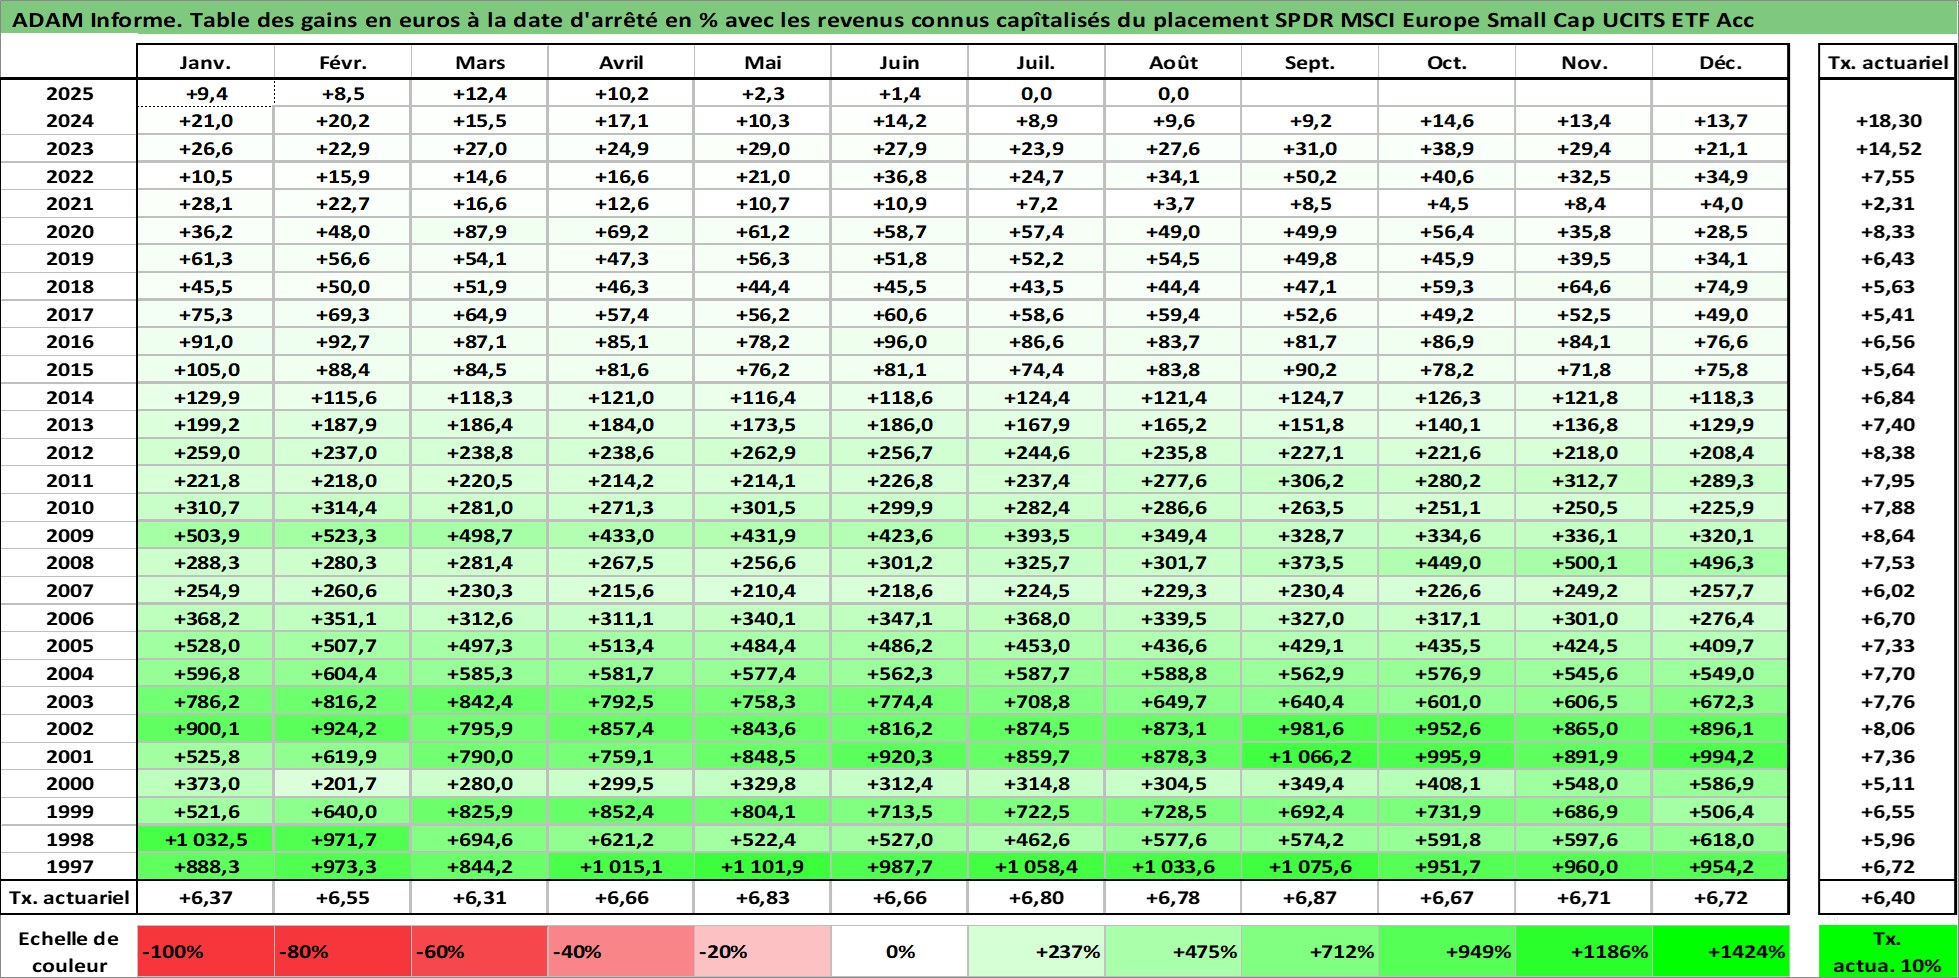This screenshot has width=1959, height=978.
Task: Select the Oct. column header
Action: tap(1447, 62)
